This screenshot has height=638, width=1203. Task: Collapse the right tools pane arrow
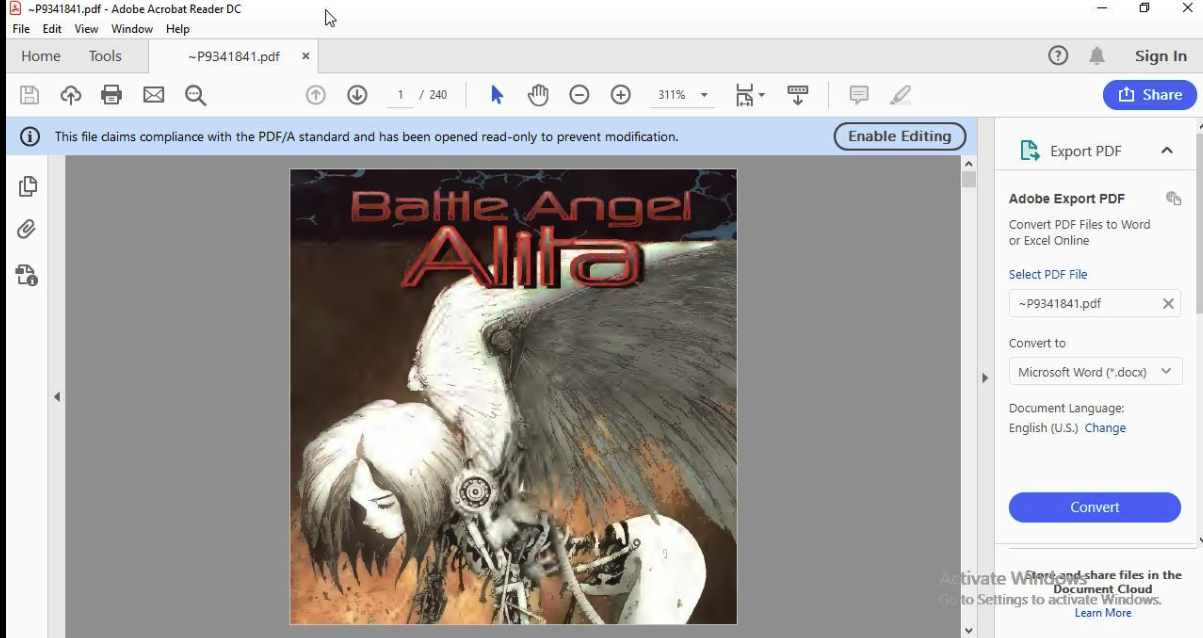(x=985, y=378)
